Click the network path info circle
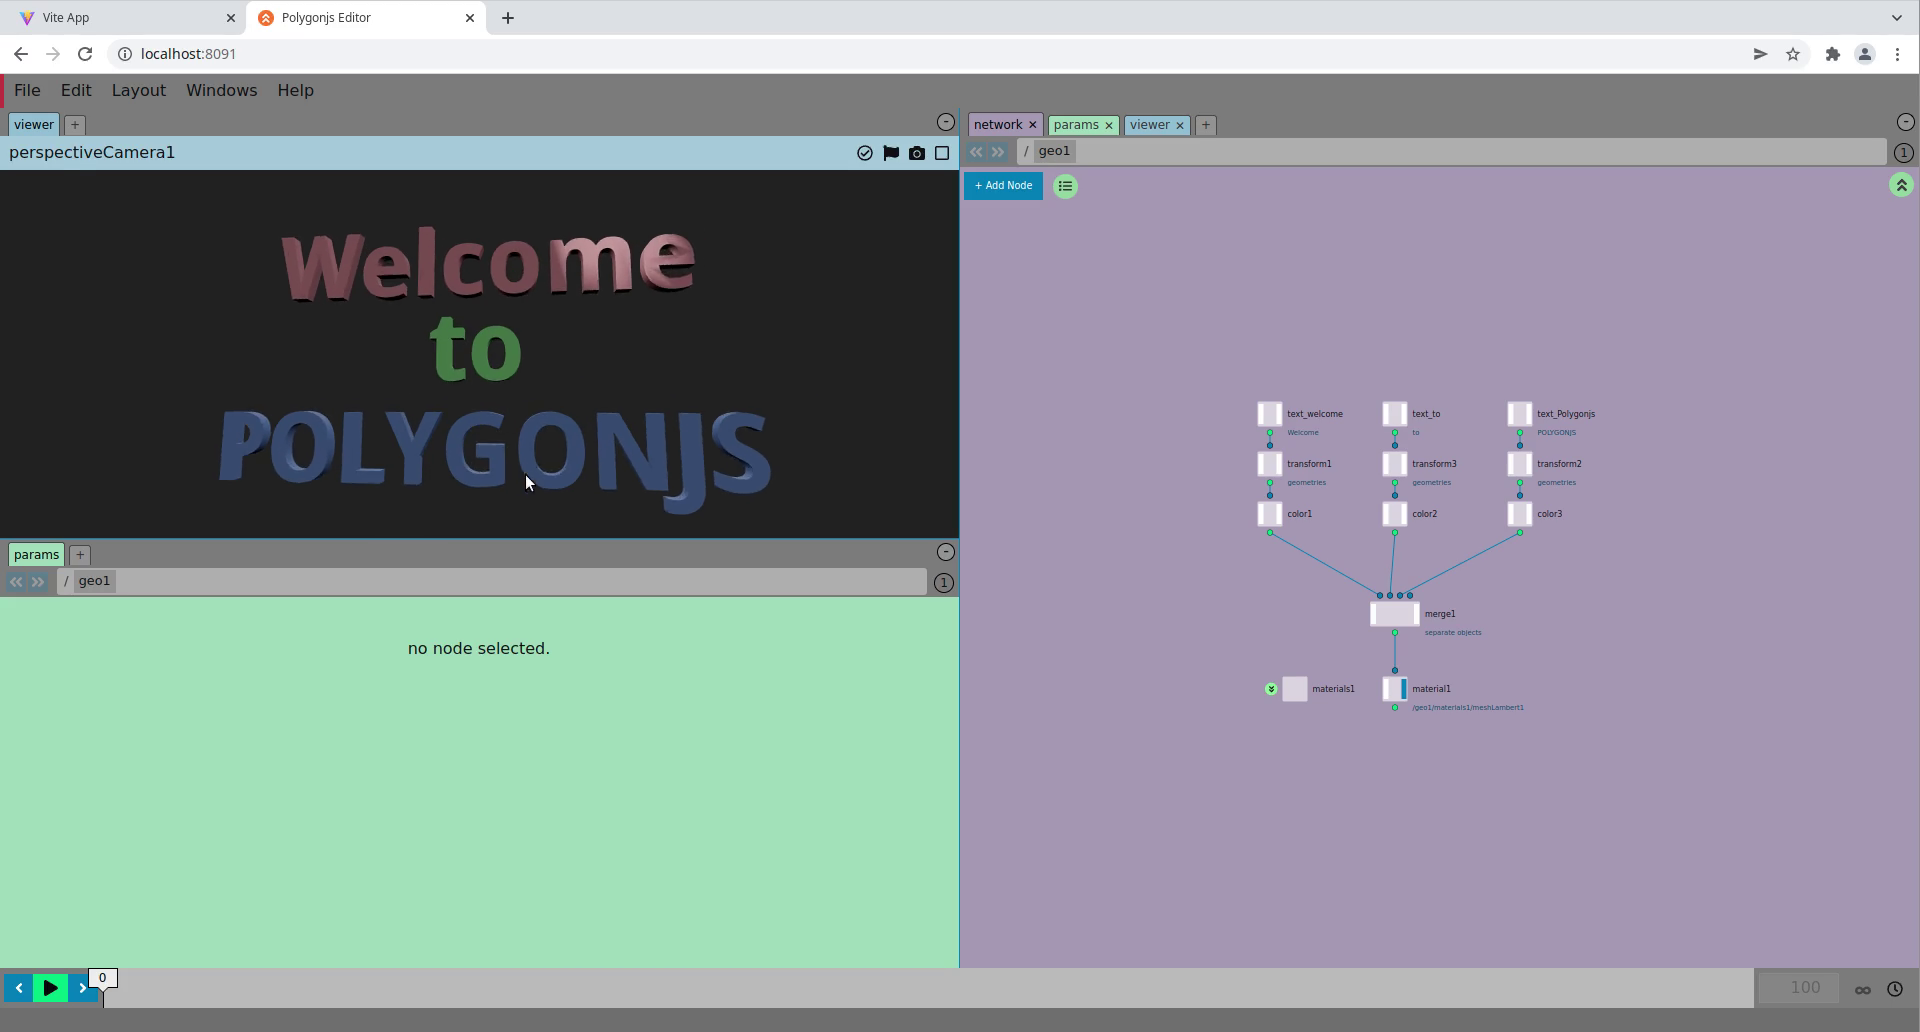Screen dimensions: 1920x1032 [1903, 153]
